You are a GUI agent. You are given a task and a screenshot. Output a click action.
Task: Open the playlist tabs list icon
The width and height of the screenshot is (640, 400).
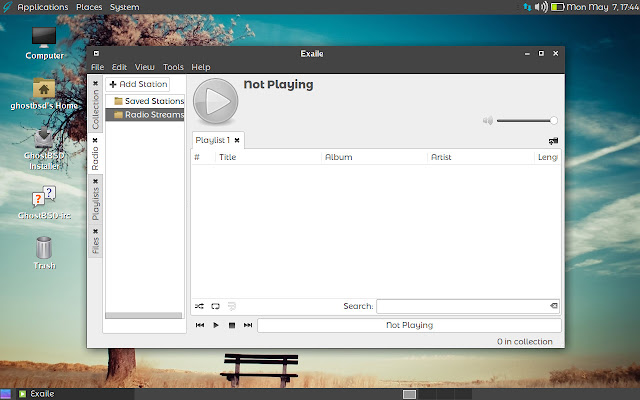point(553,141)
